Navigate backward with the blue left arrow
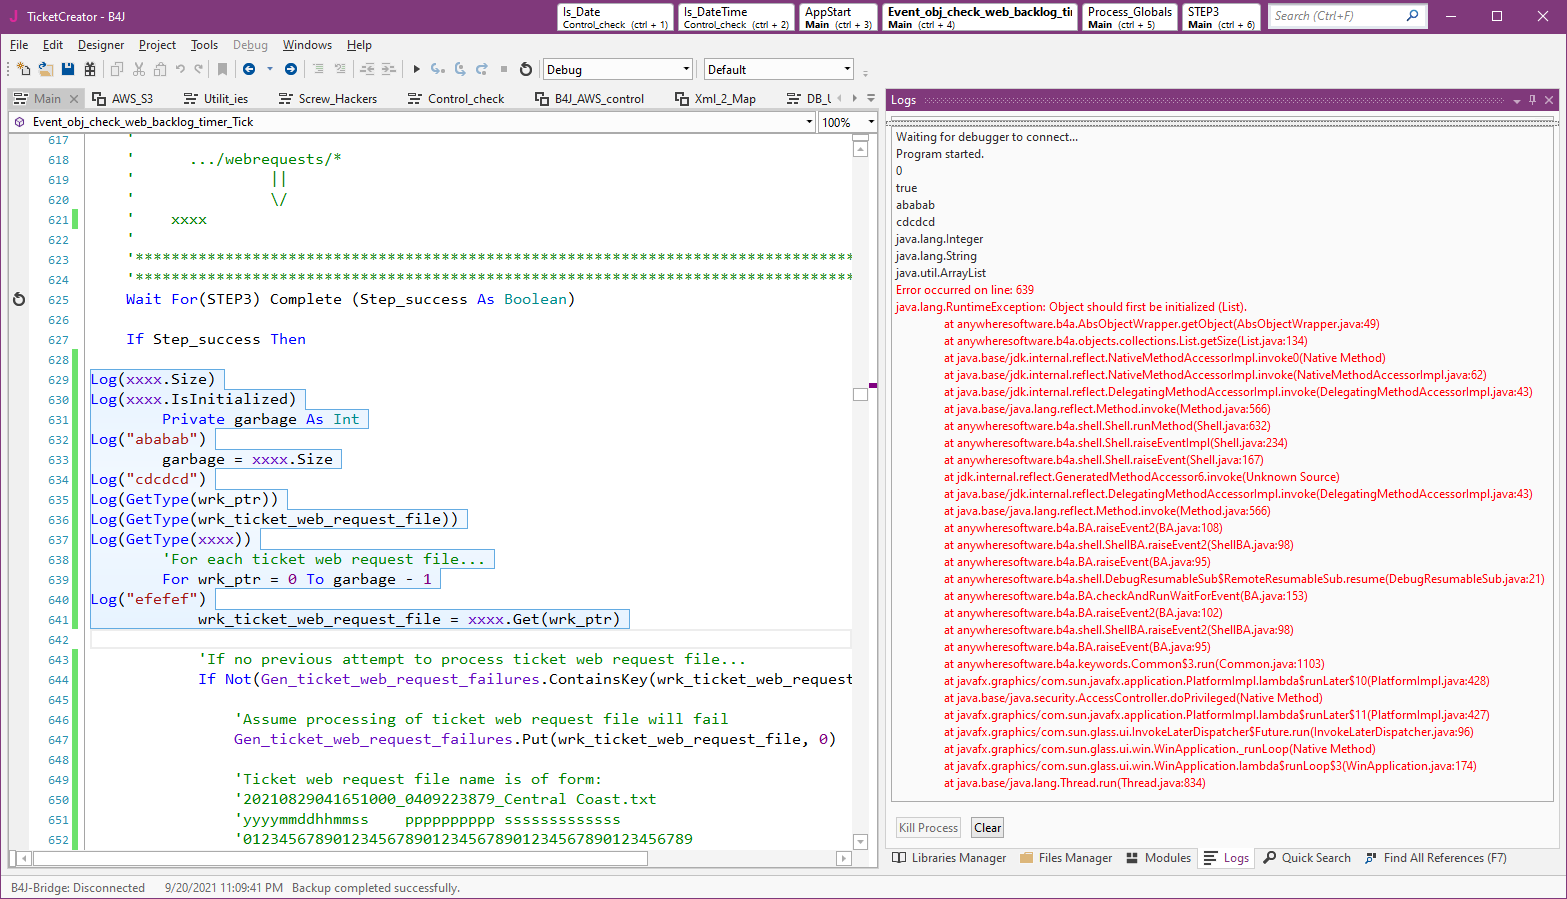1567x899 pixels. [249, 69]
